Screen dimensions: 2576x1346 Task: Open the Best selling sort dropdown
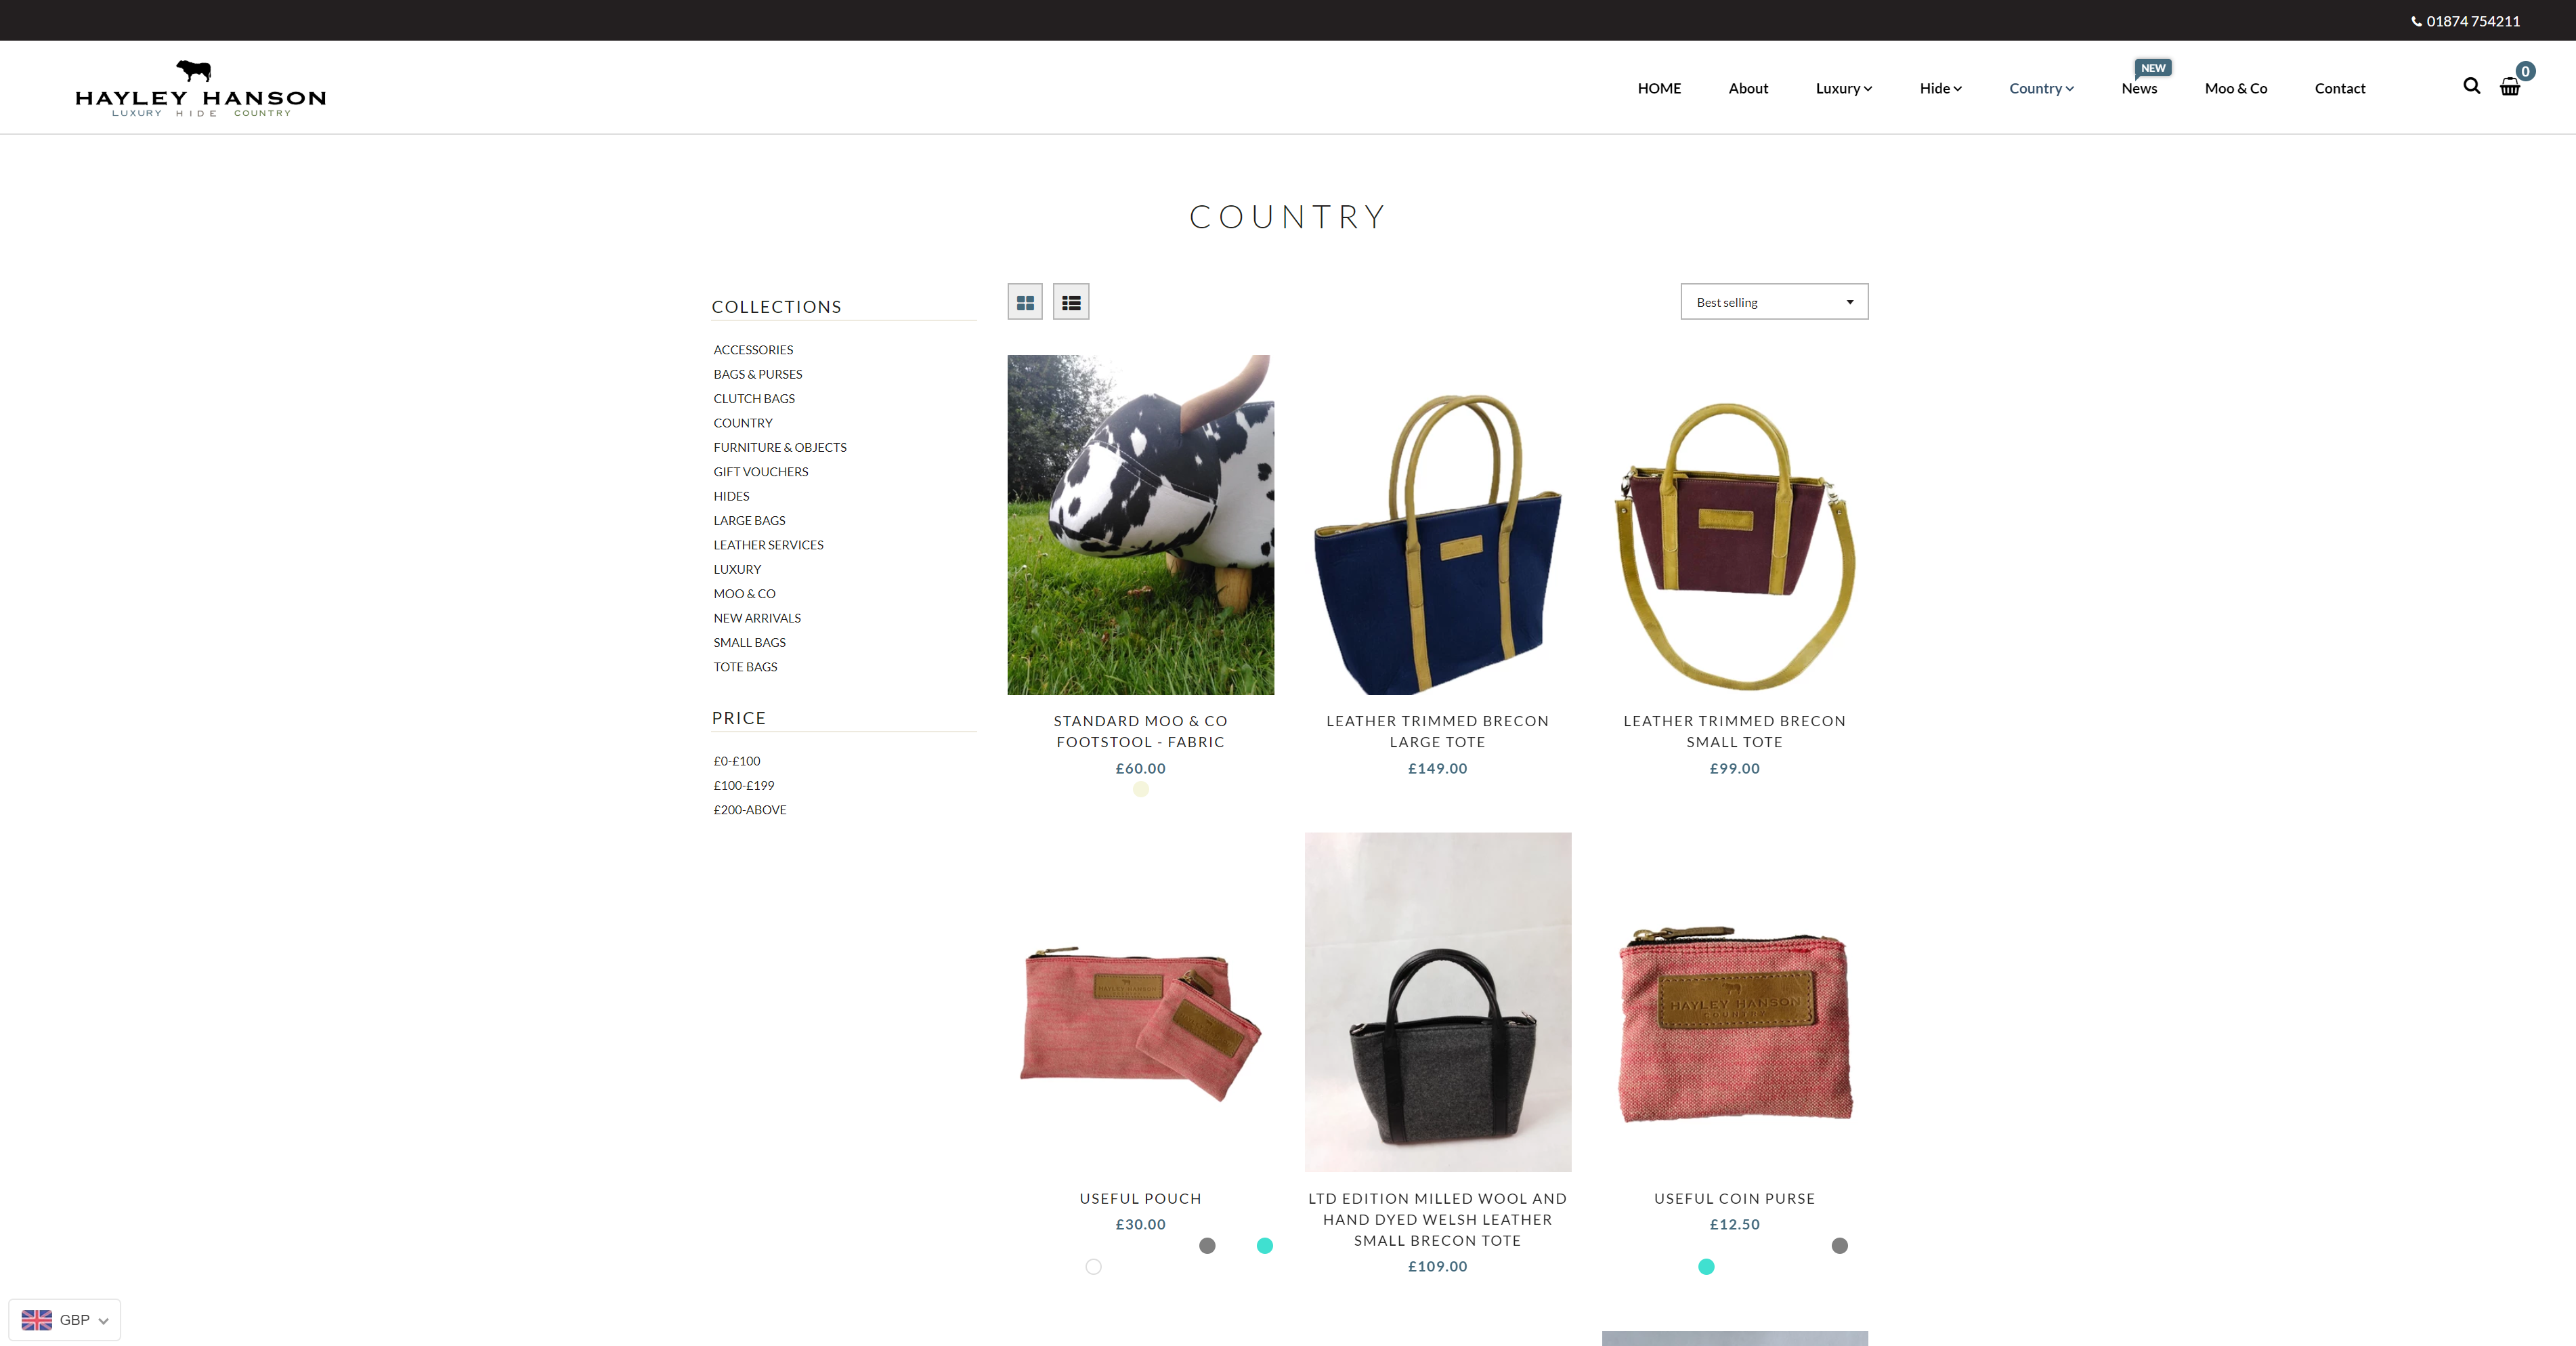click(x=1774, y=302)
